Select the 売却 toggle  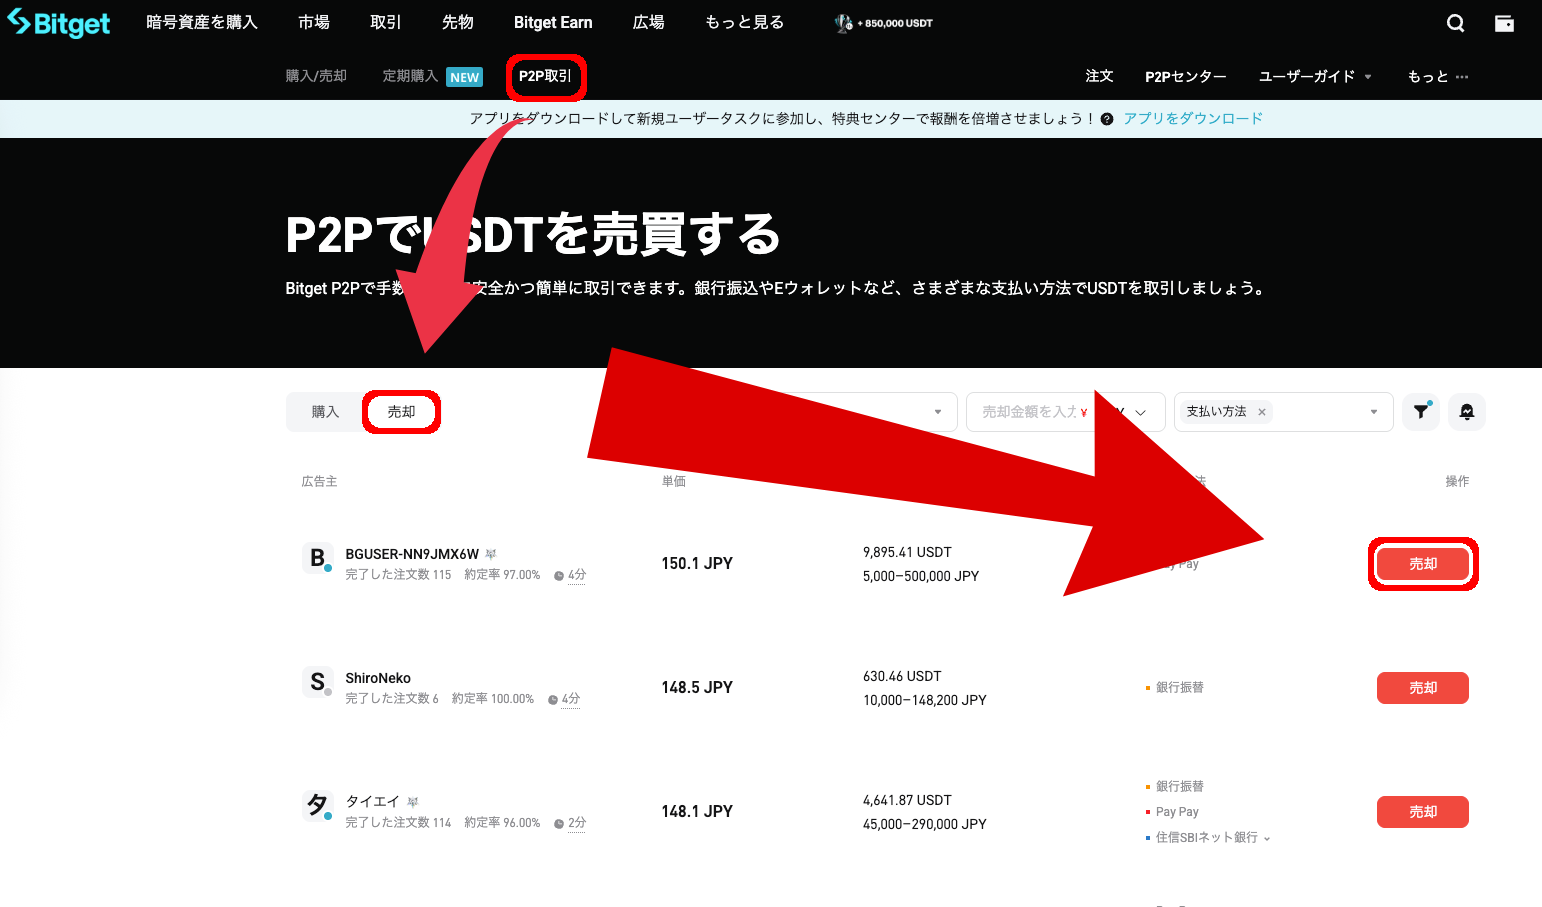(401, 412)
